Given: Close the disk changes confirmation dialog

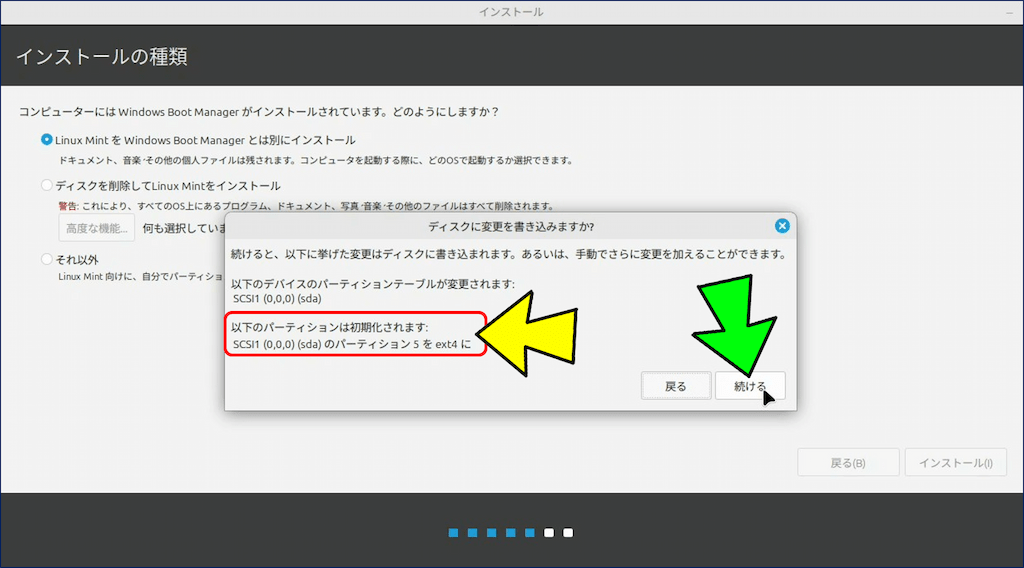Looking at the screenshot, I should coord(782,226).
